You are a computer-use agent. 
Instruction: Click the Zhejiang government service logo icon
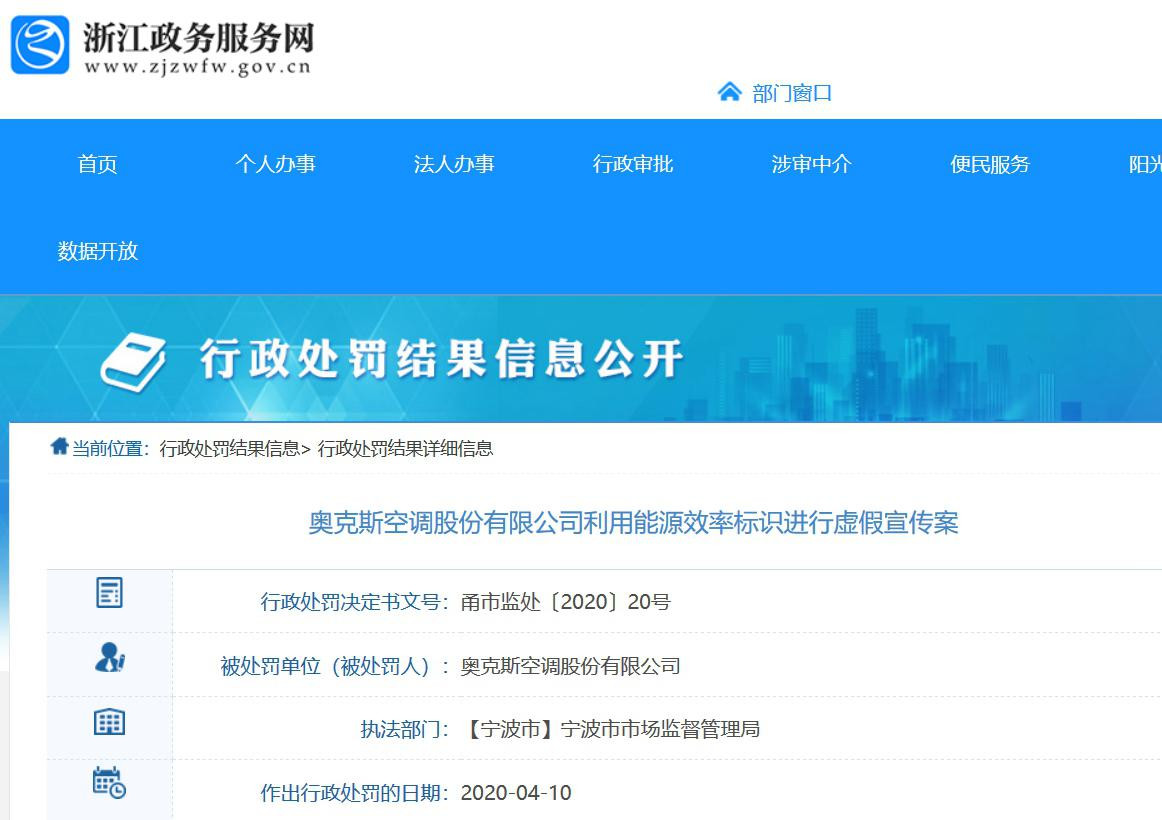(40, 45)
